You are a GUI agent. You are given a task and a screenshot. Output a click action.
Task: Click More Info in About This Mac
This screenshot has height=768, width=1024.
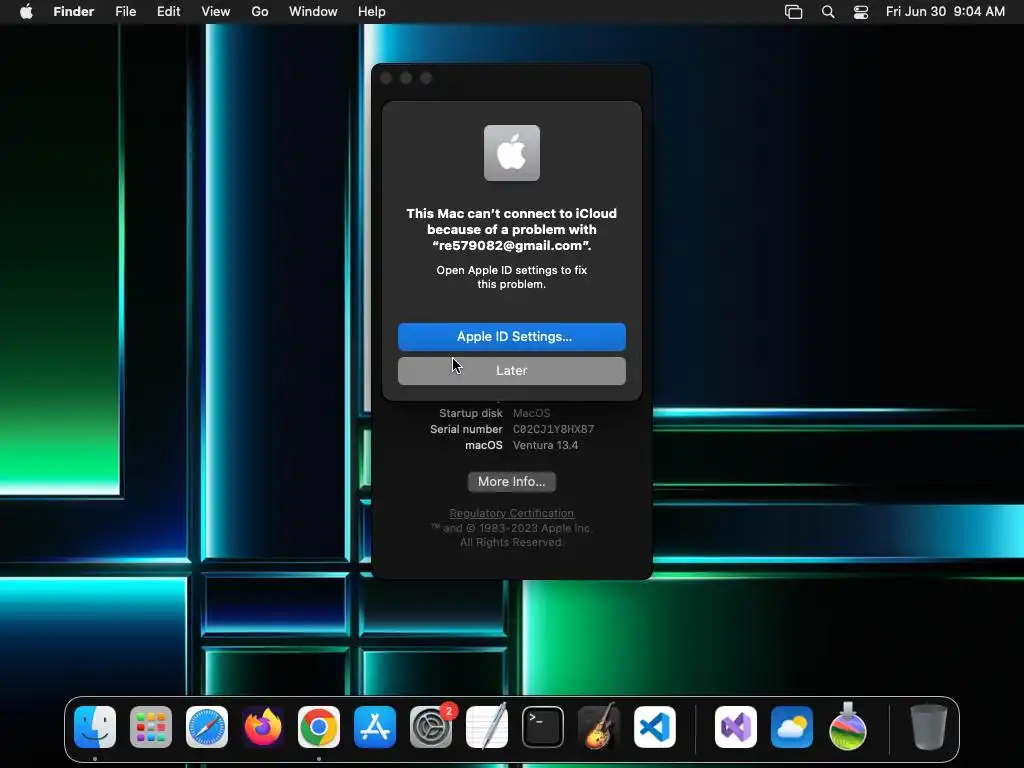coord(512,481)
